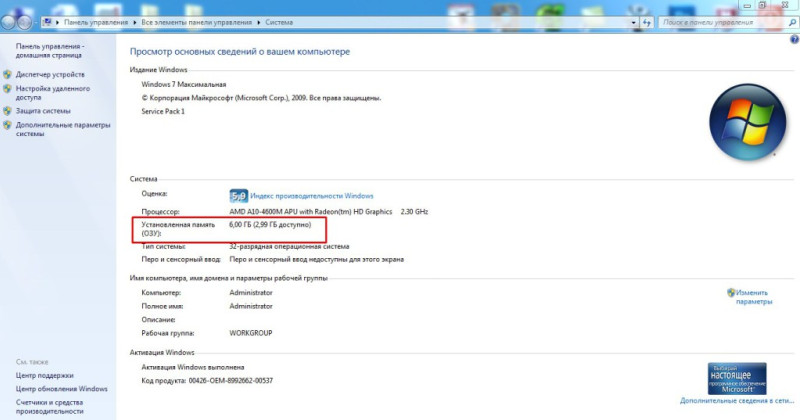Open Дополнительные параметры системы

pos(63,129)
